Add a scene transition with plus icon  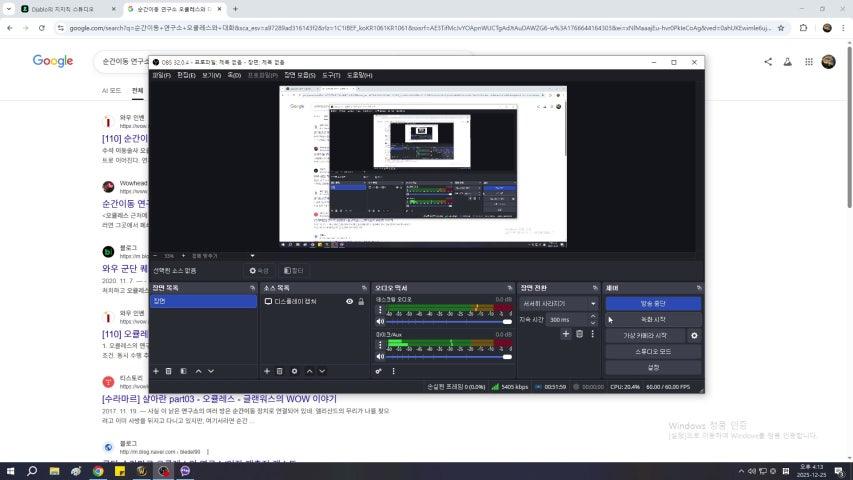(x=565, y=334)
